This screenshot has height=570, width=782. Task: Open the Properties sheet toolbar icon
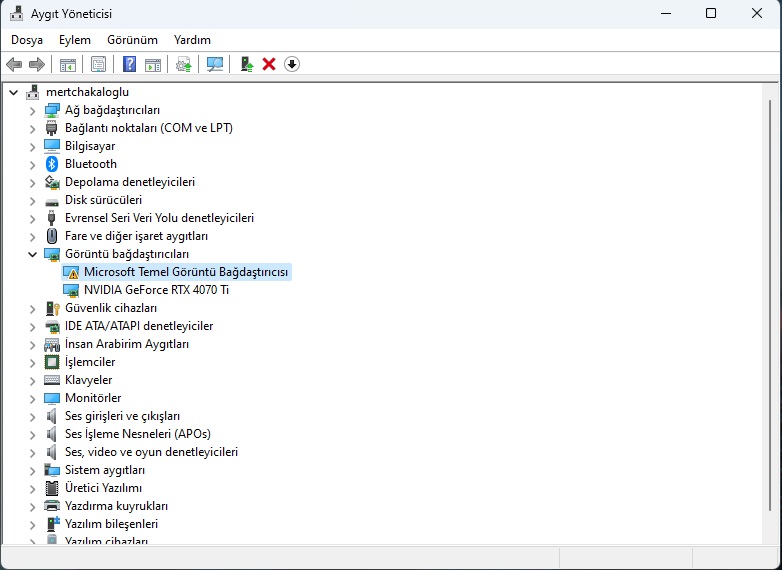[99, 64]
